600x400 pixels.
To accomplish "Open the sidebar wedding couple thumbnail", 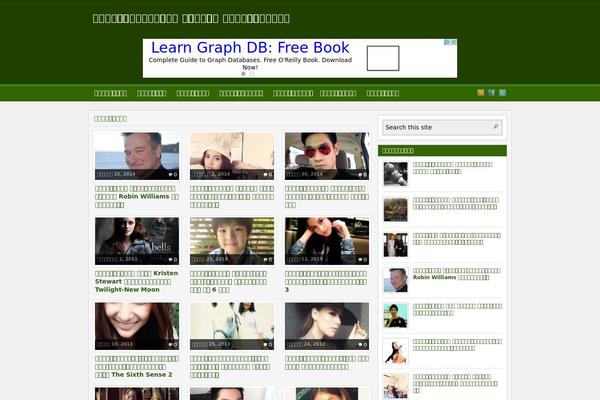I will [x=396, y=245].
